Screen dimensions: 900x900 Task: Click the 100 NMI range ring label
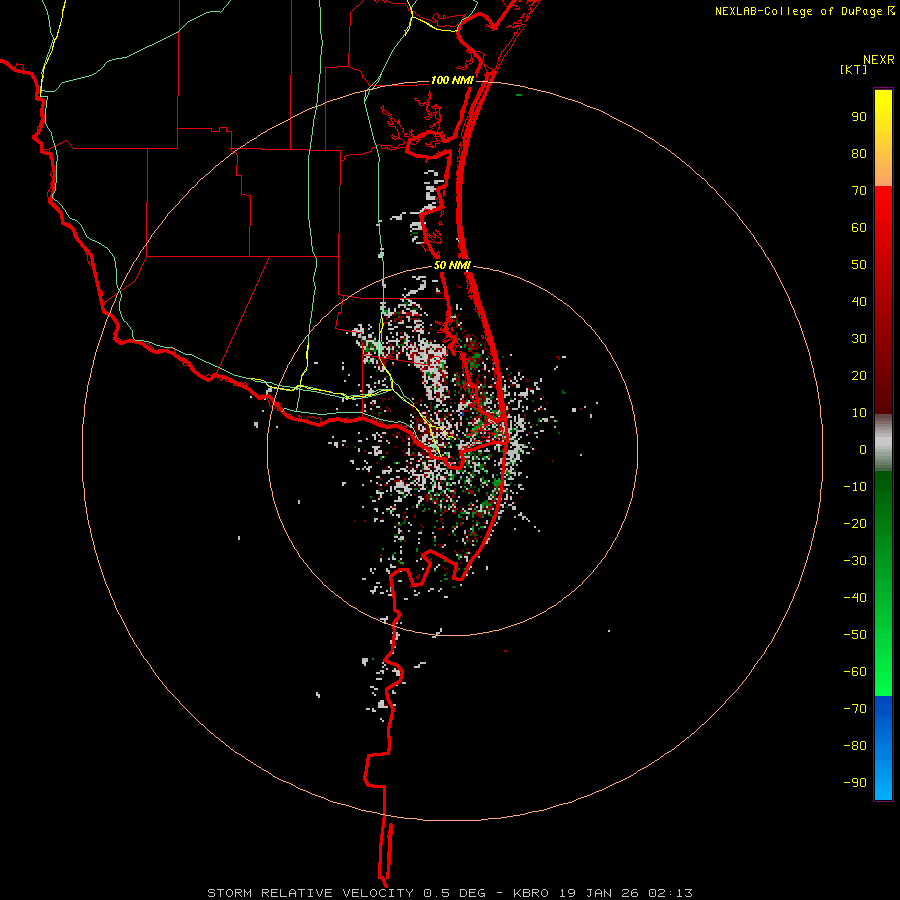click(x=452, y=80)
